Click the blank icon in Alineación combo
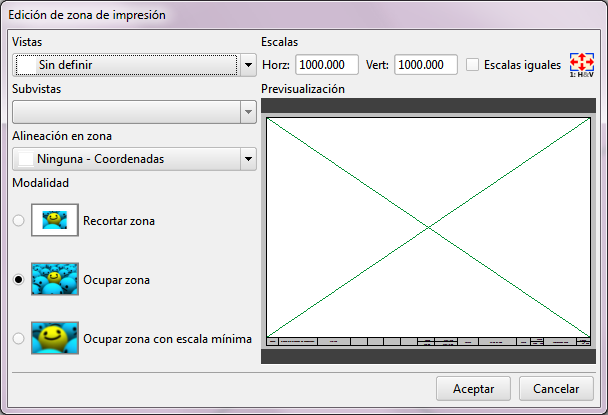The height and width of the screenshot is (415, 608). (x=26, y=159)
